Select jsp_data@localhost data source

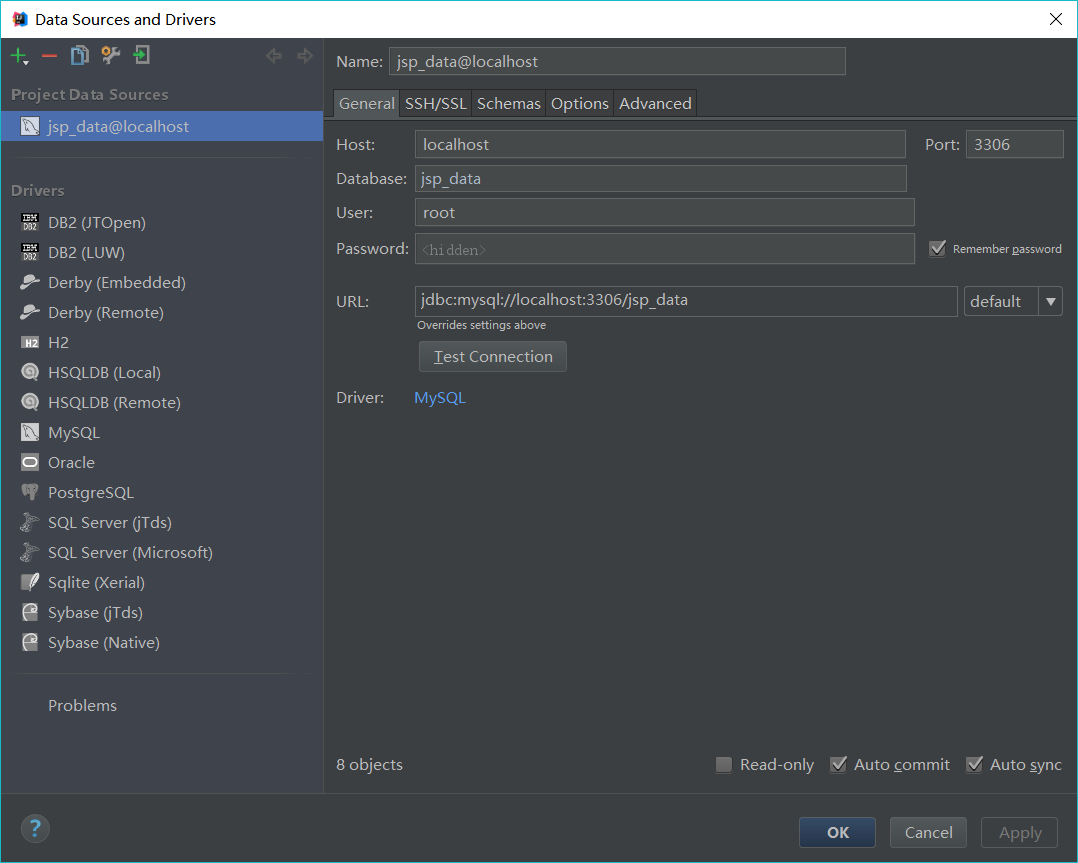[x=162, y=127]
